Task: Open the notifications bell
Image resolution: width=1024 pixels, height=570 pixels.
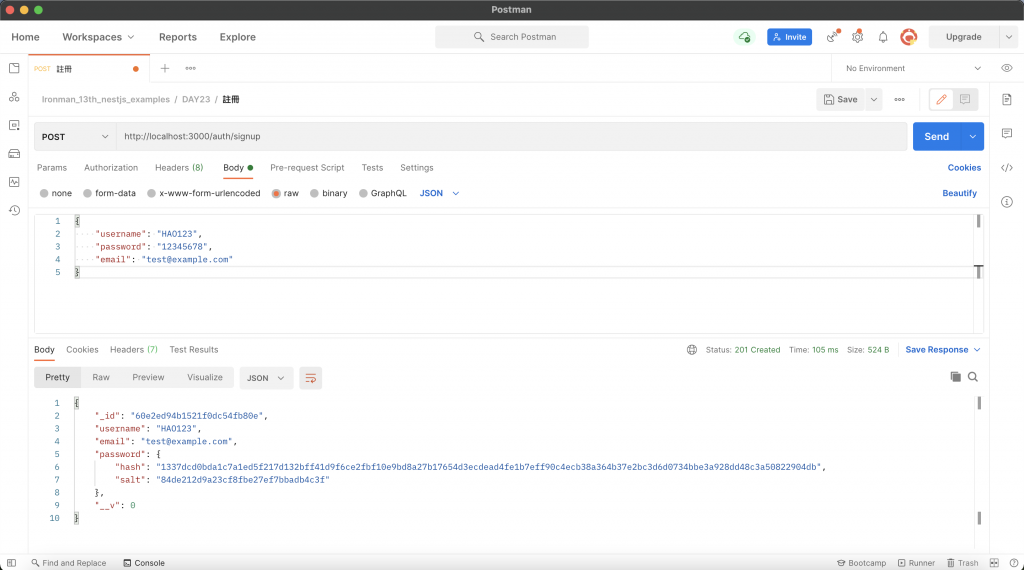Action: tap(883, 37)
